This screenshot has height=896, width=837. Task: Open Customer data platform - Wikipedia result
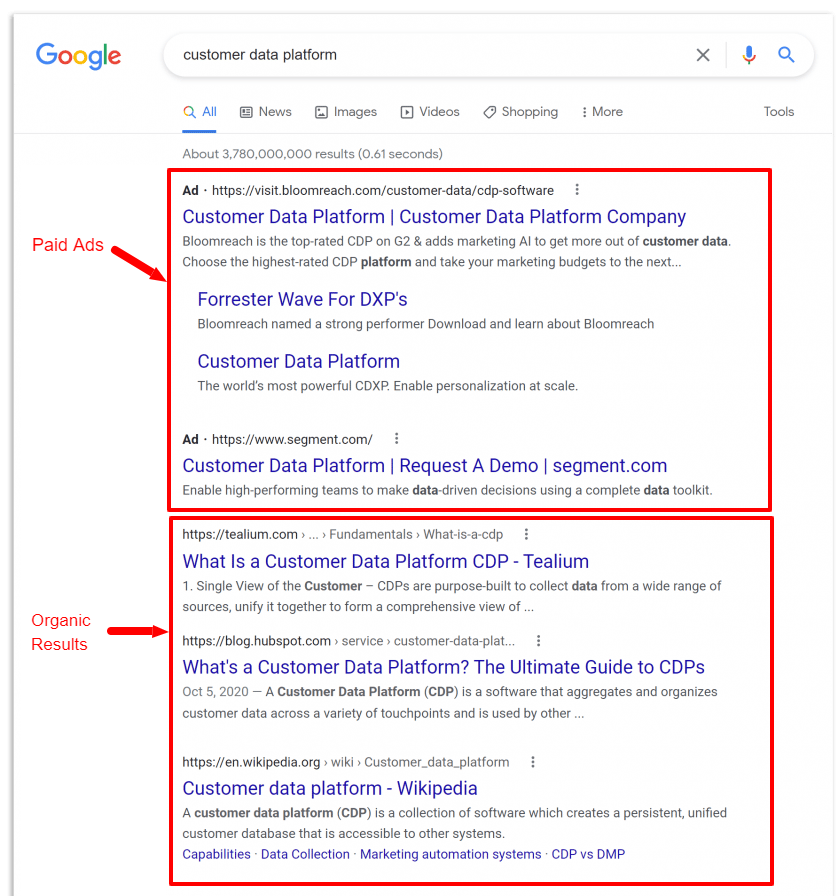click(x=330, y=789)
